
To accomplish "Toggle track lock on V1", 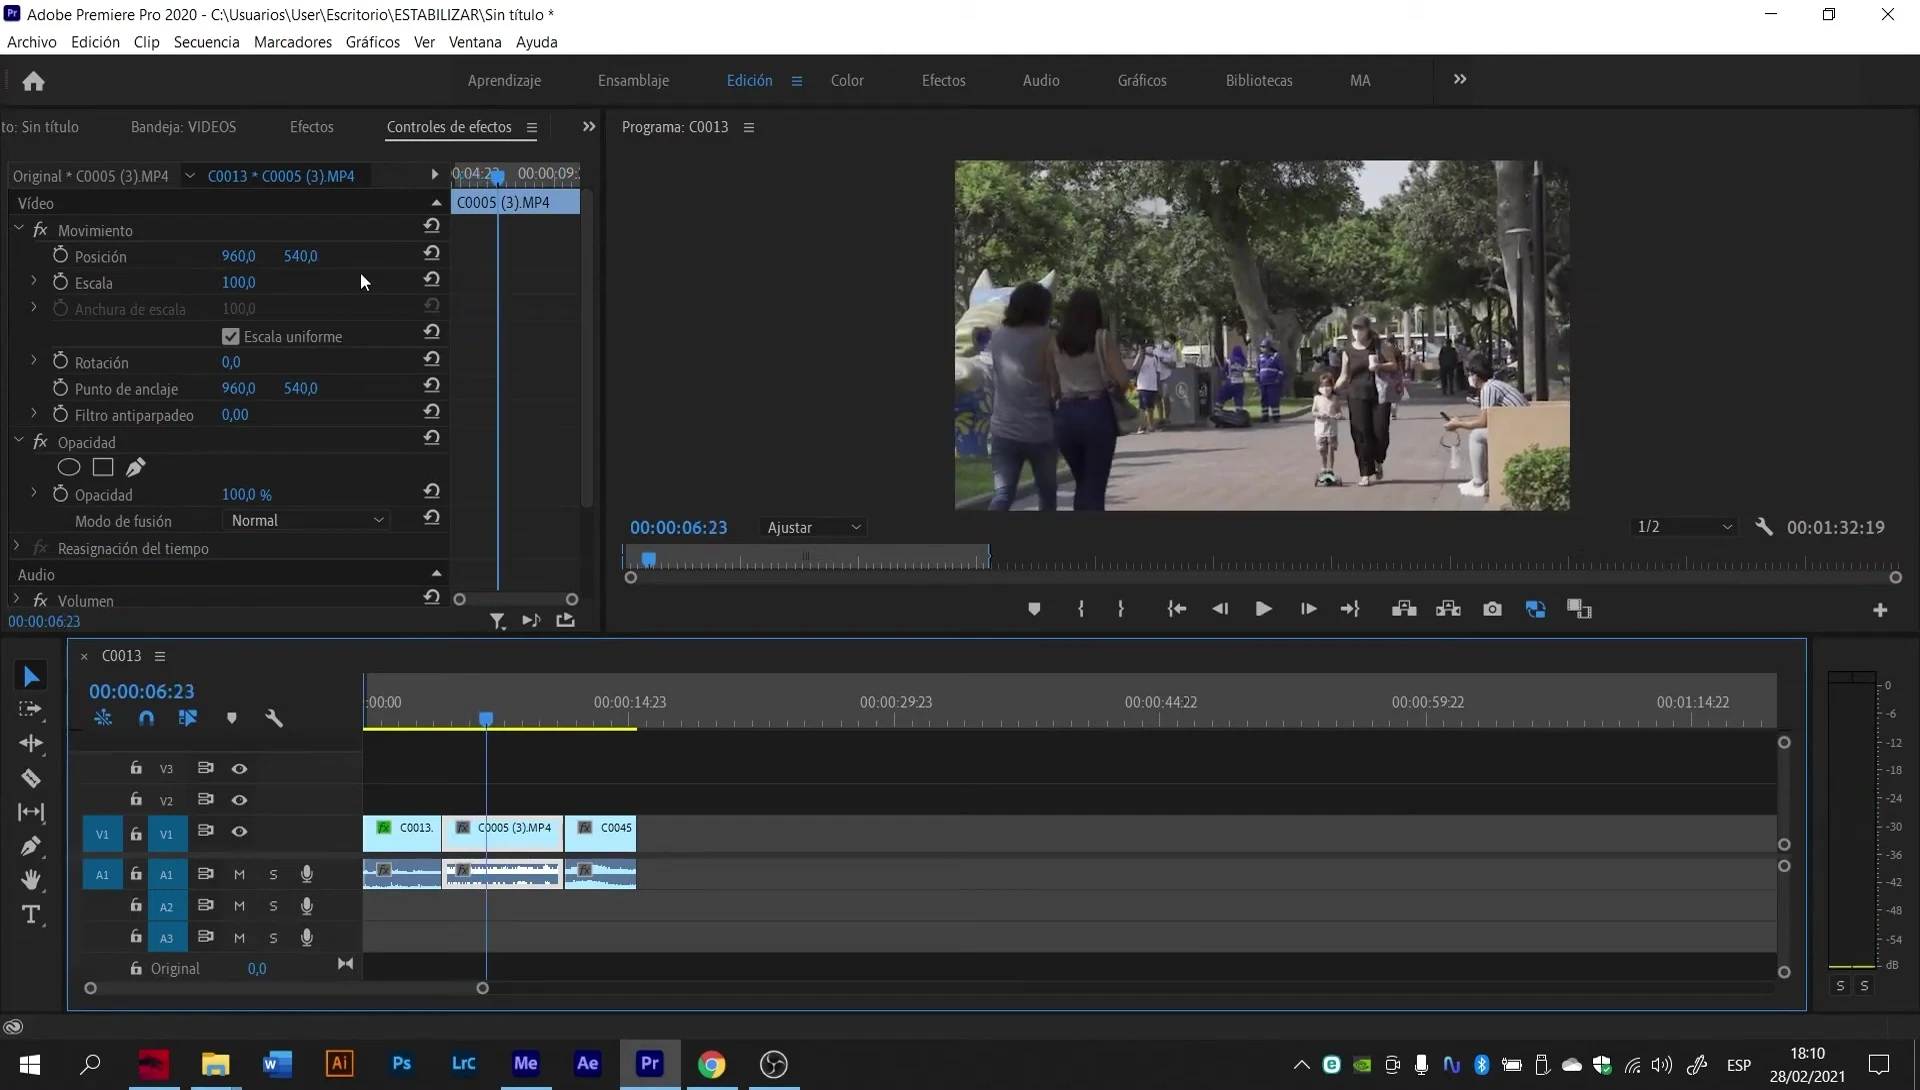I will [136, 833].
